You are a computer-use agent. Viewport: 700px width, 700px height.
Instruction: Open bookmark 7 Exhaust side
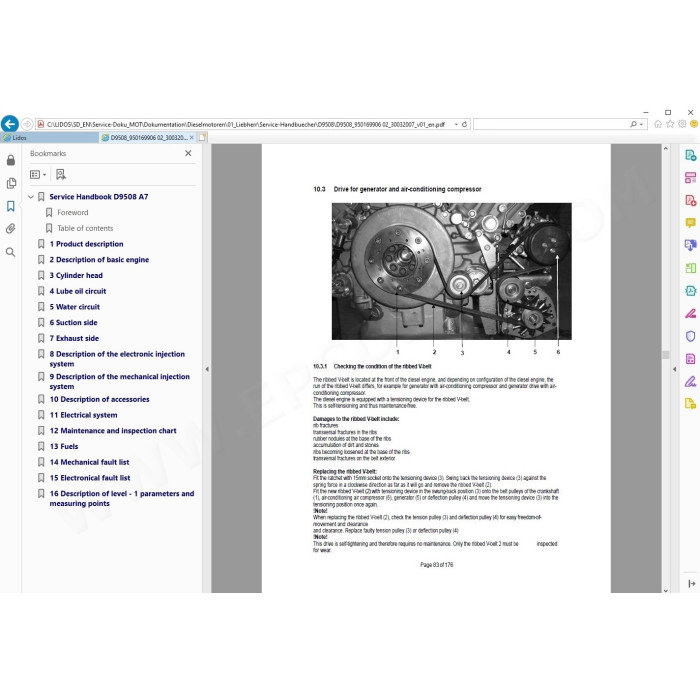click(74, 338)
